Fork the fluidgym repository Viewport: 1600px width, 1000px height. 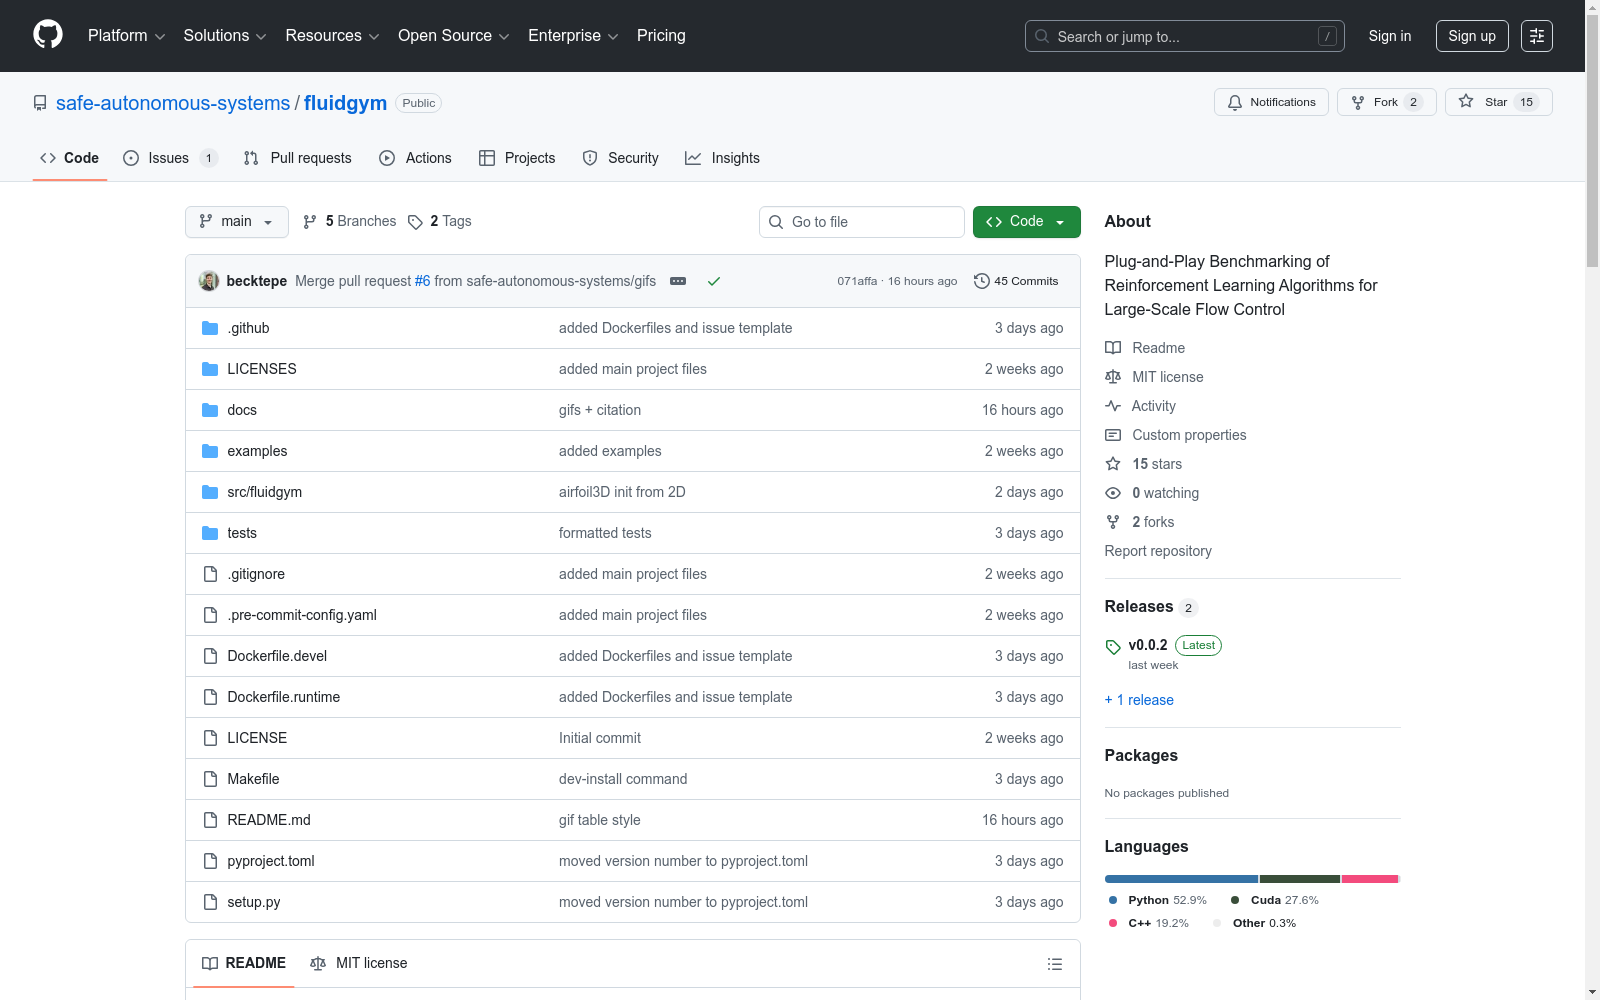point(1386,102)
